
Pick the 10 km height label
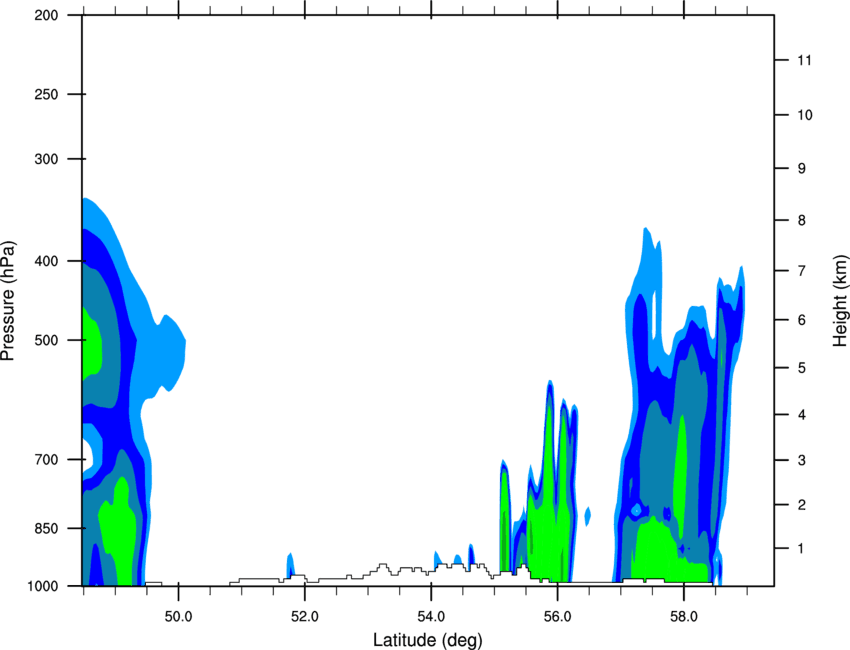pos(805,115)
